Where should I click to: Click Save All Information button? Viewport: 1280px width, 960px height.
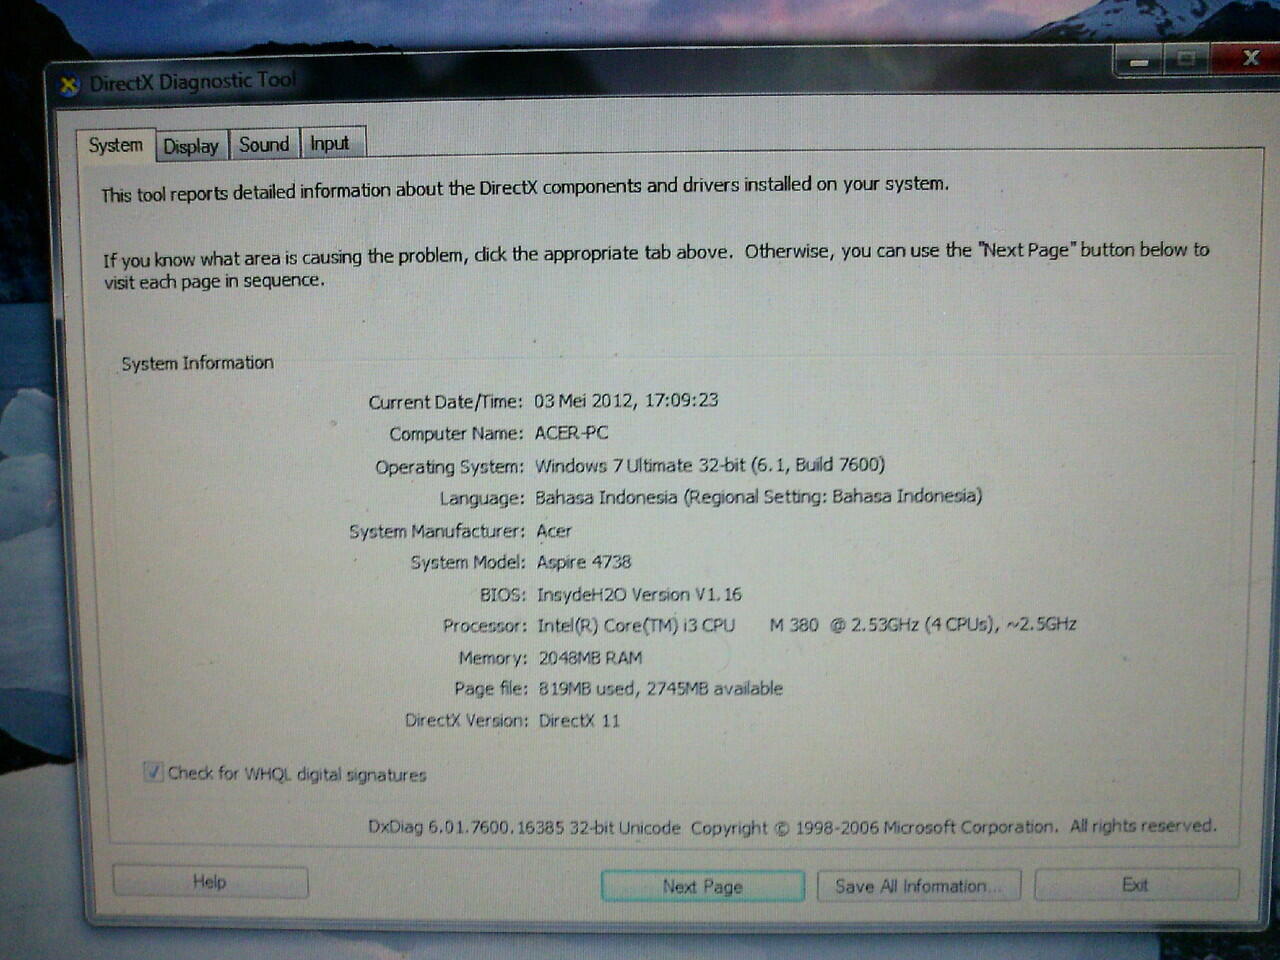coord(918,885)
